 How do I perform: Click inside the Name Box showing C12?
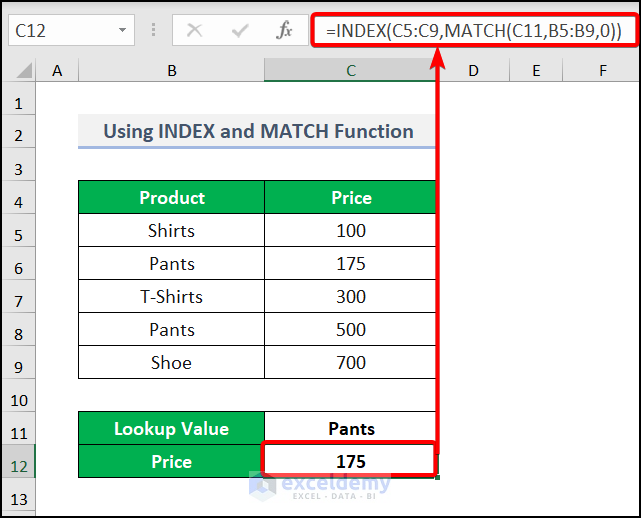(58, 30)
